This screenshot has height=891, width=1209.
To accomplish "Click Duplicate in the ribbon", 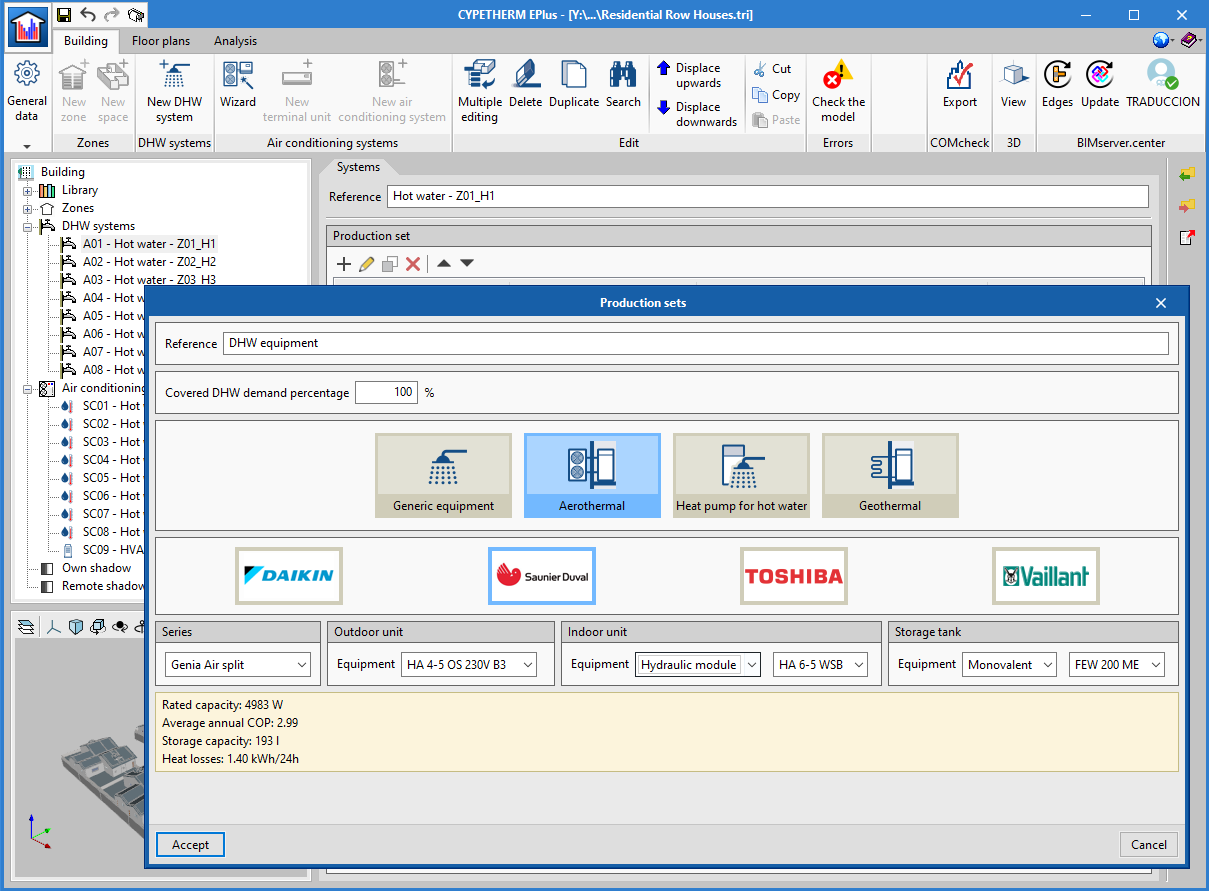I will pos(574,85).
